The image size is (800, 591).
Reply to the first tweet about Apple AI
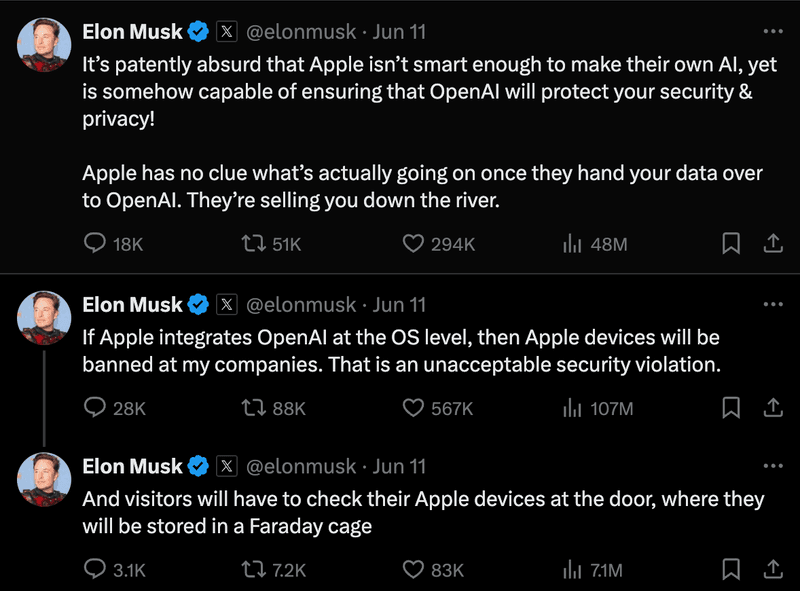coord(96,242)
